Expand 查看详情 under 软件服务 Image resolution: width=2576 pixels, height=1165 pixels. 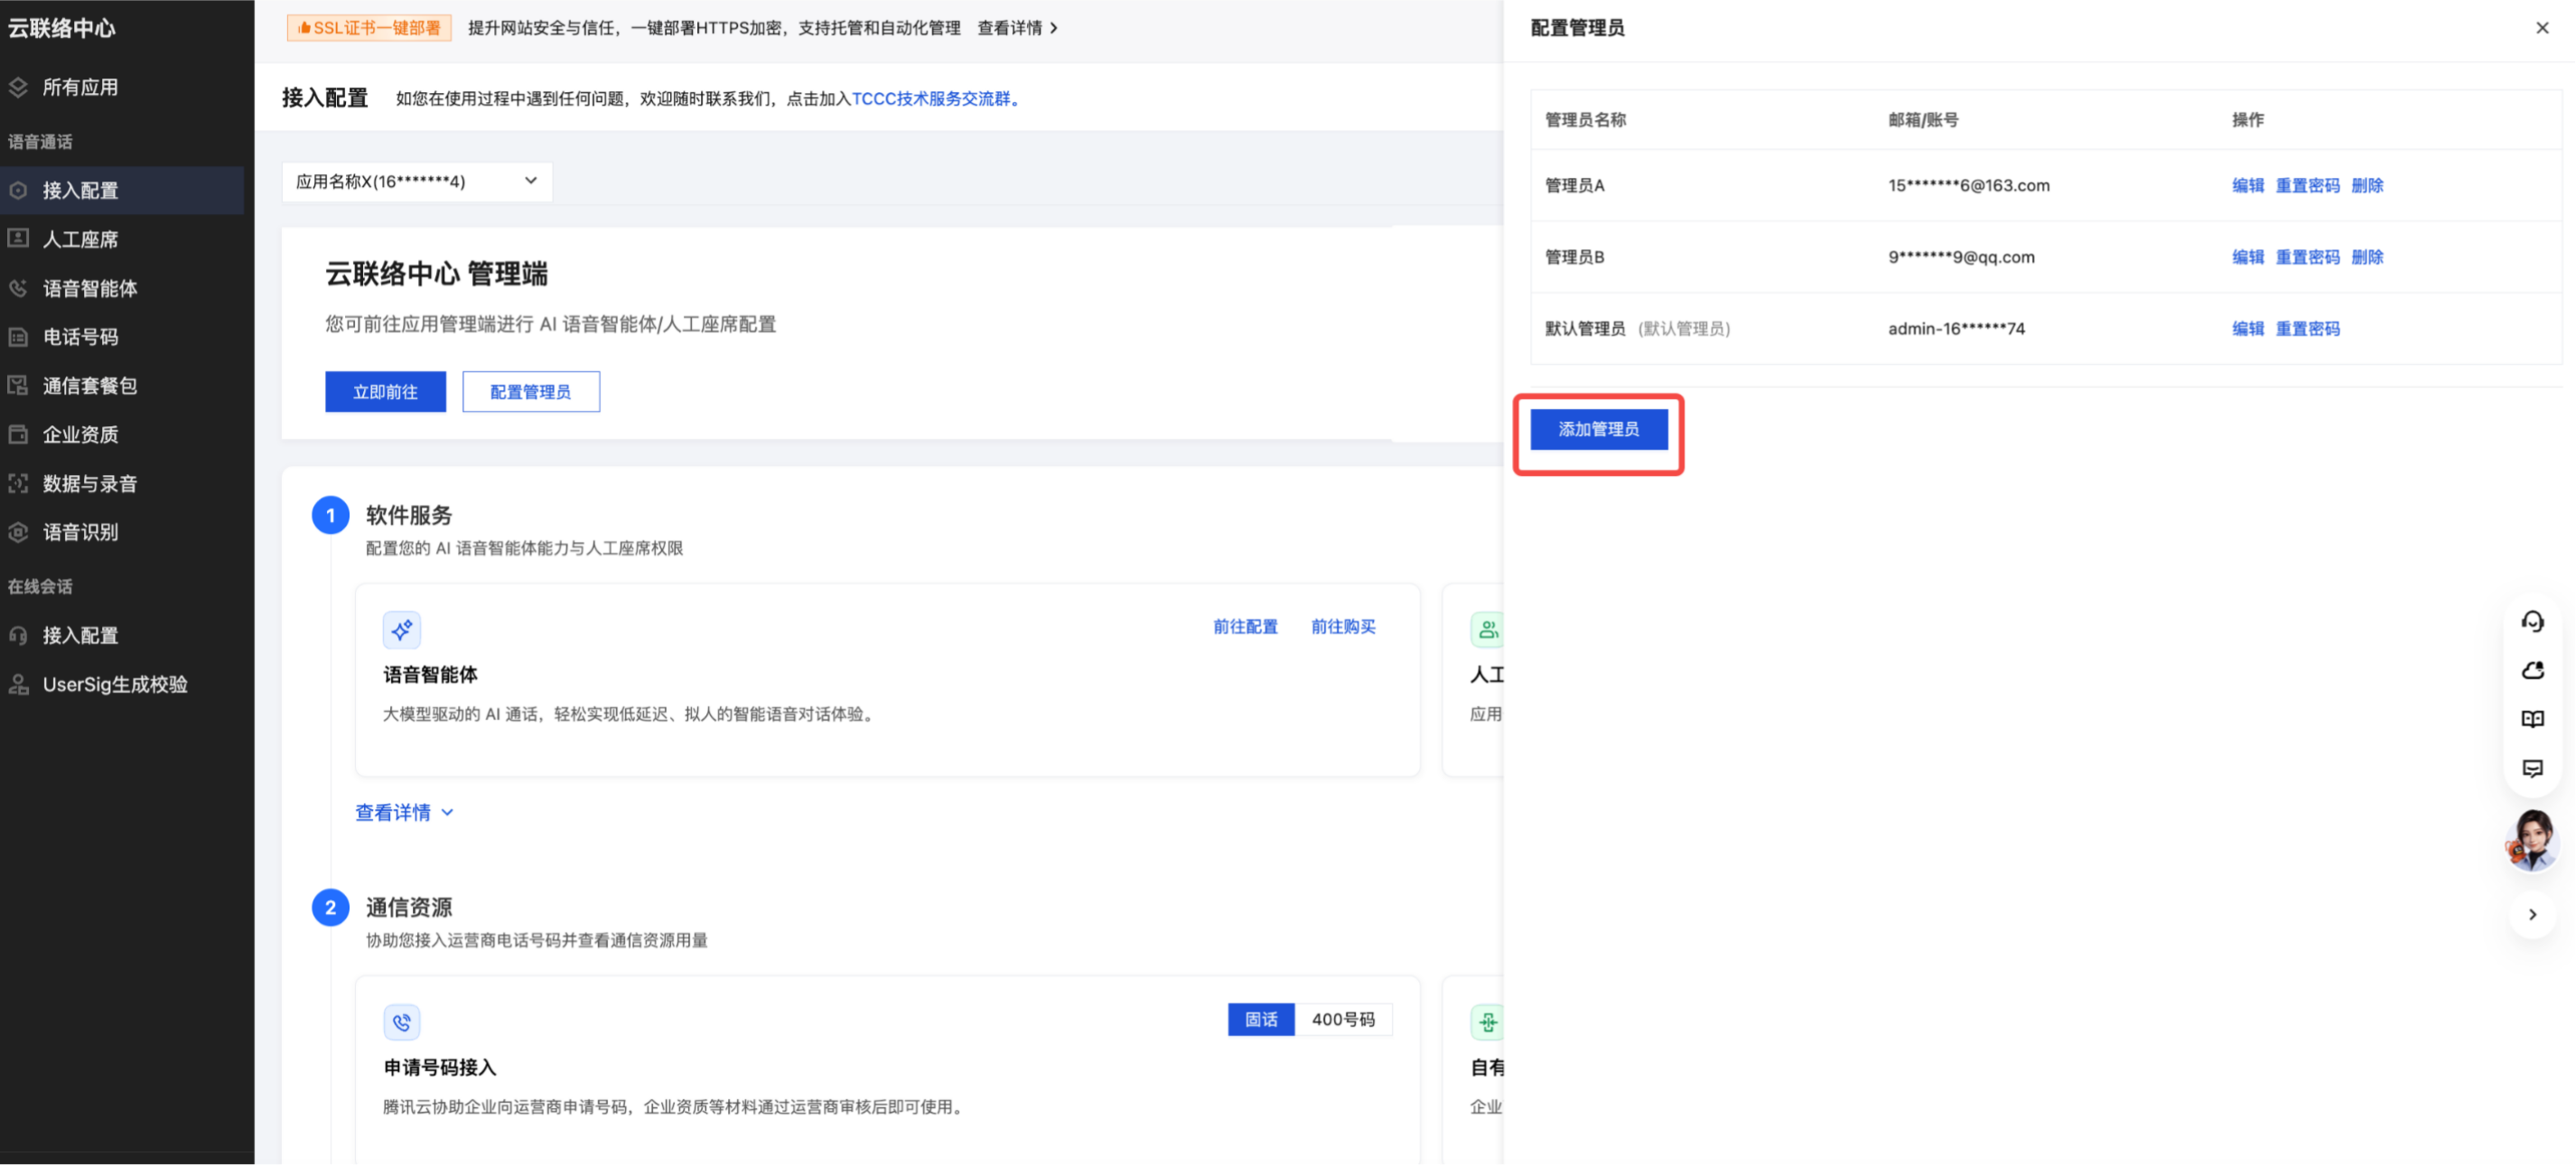(x=404, y=812)
